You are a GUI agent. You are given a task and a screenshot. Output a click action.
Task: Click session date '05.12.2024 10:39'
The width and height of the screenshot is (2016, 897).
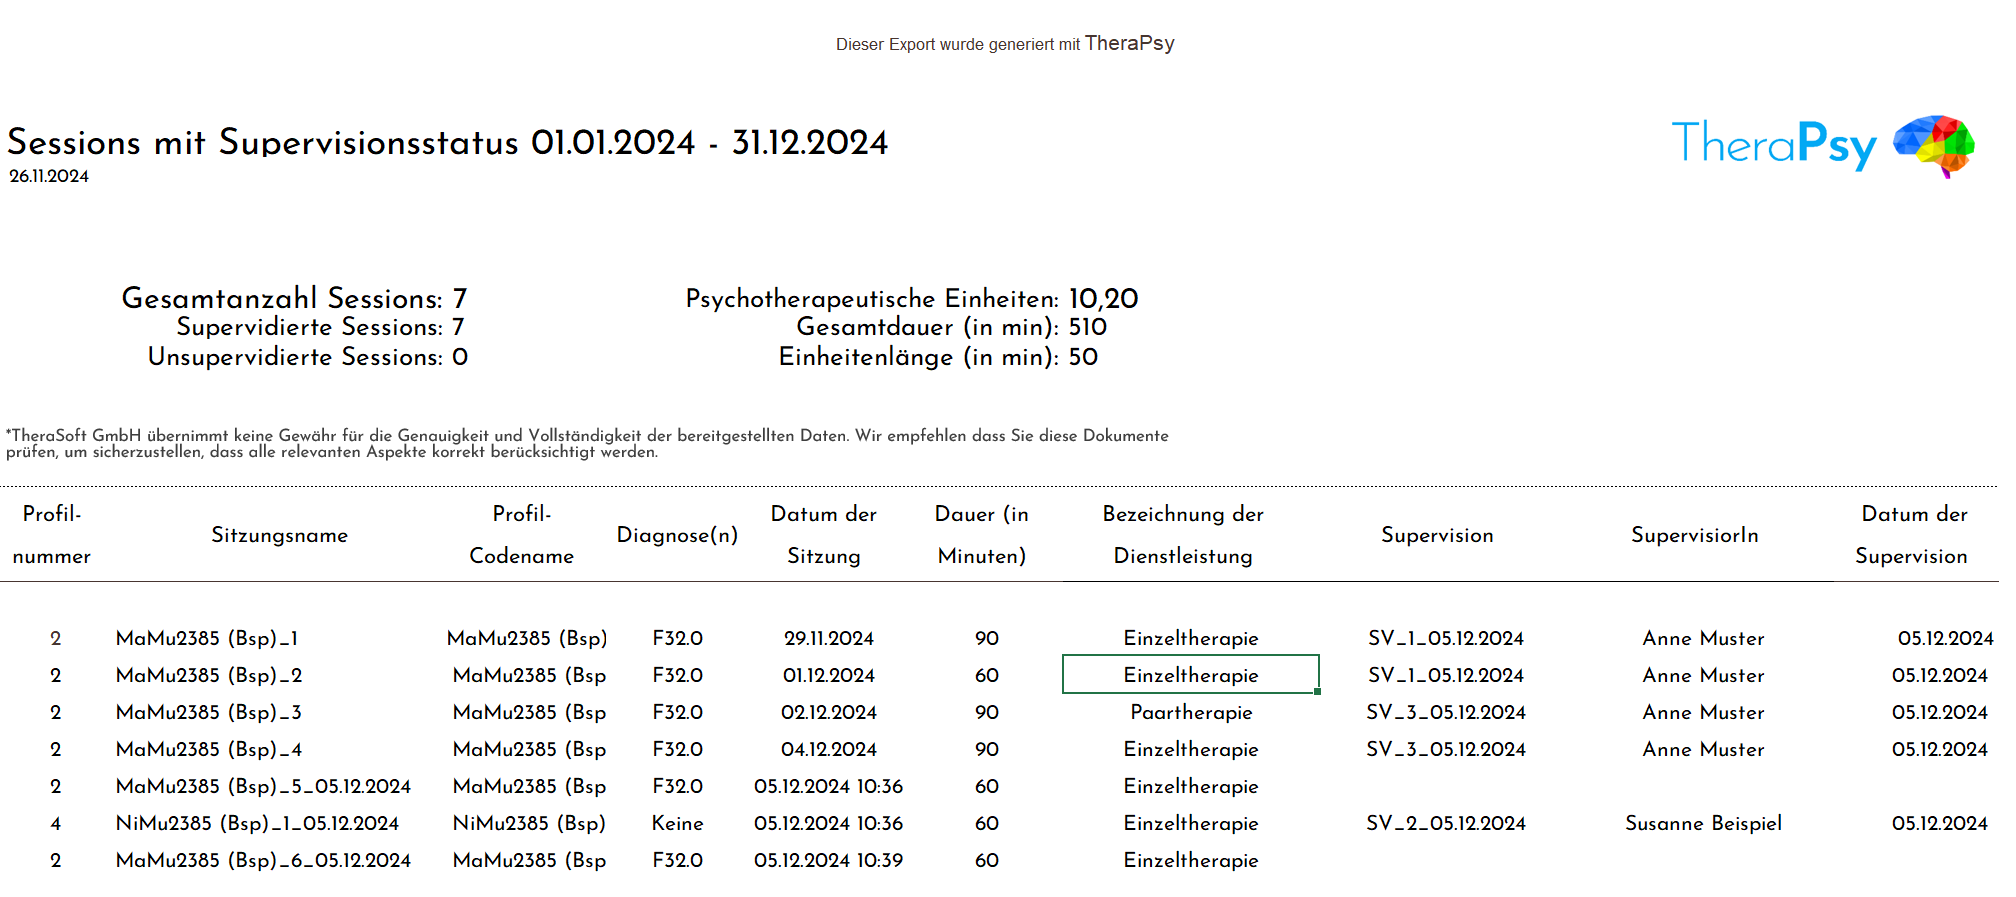(829, 861)
